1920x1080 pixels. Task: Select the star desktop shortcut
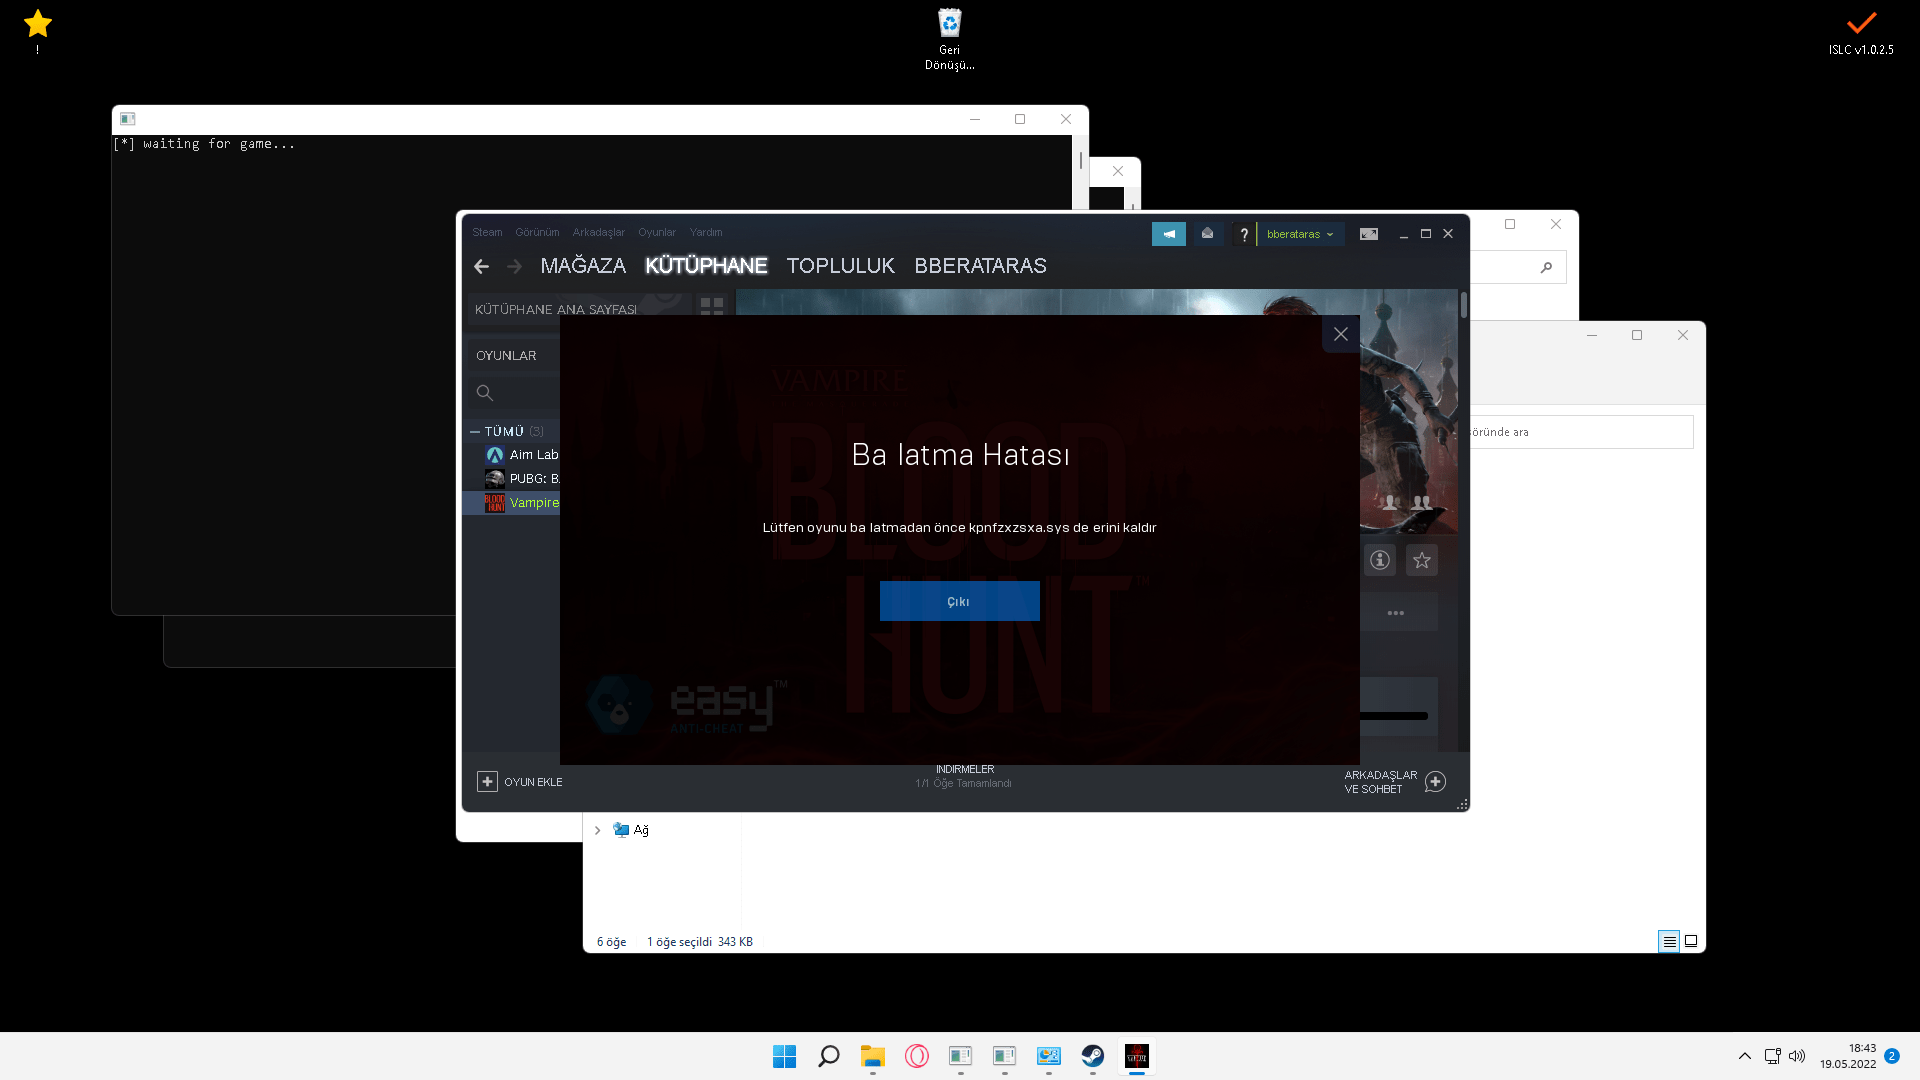pyautogui.click(x=38, y=30)
